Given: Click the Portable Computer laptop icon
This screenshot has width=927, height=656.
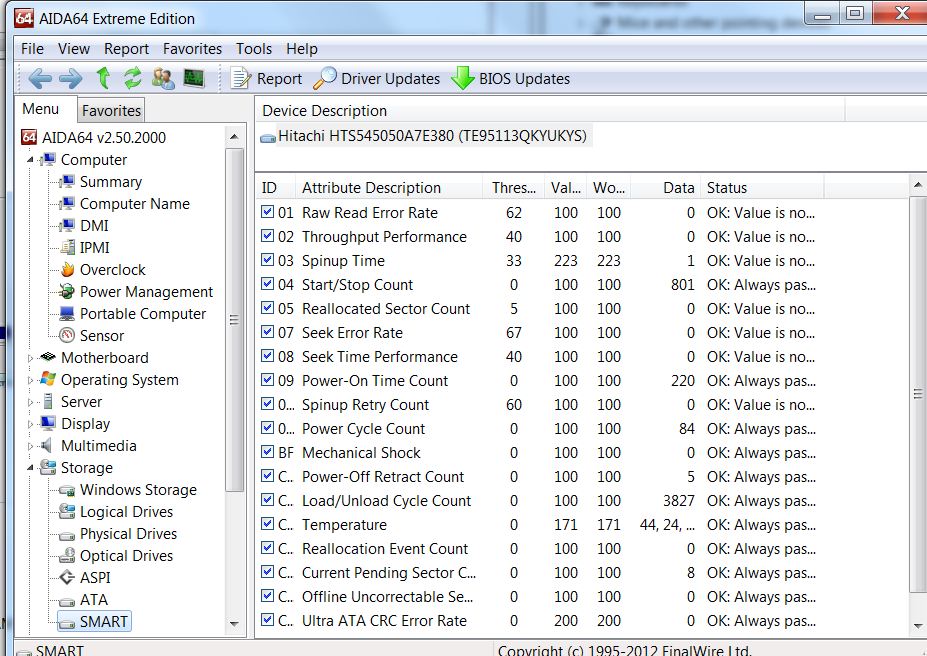Looking at the screenshot, I should coord(67,313).
